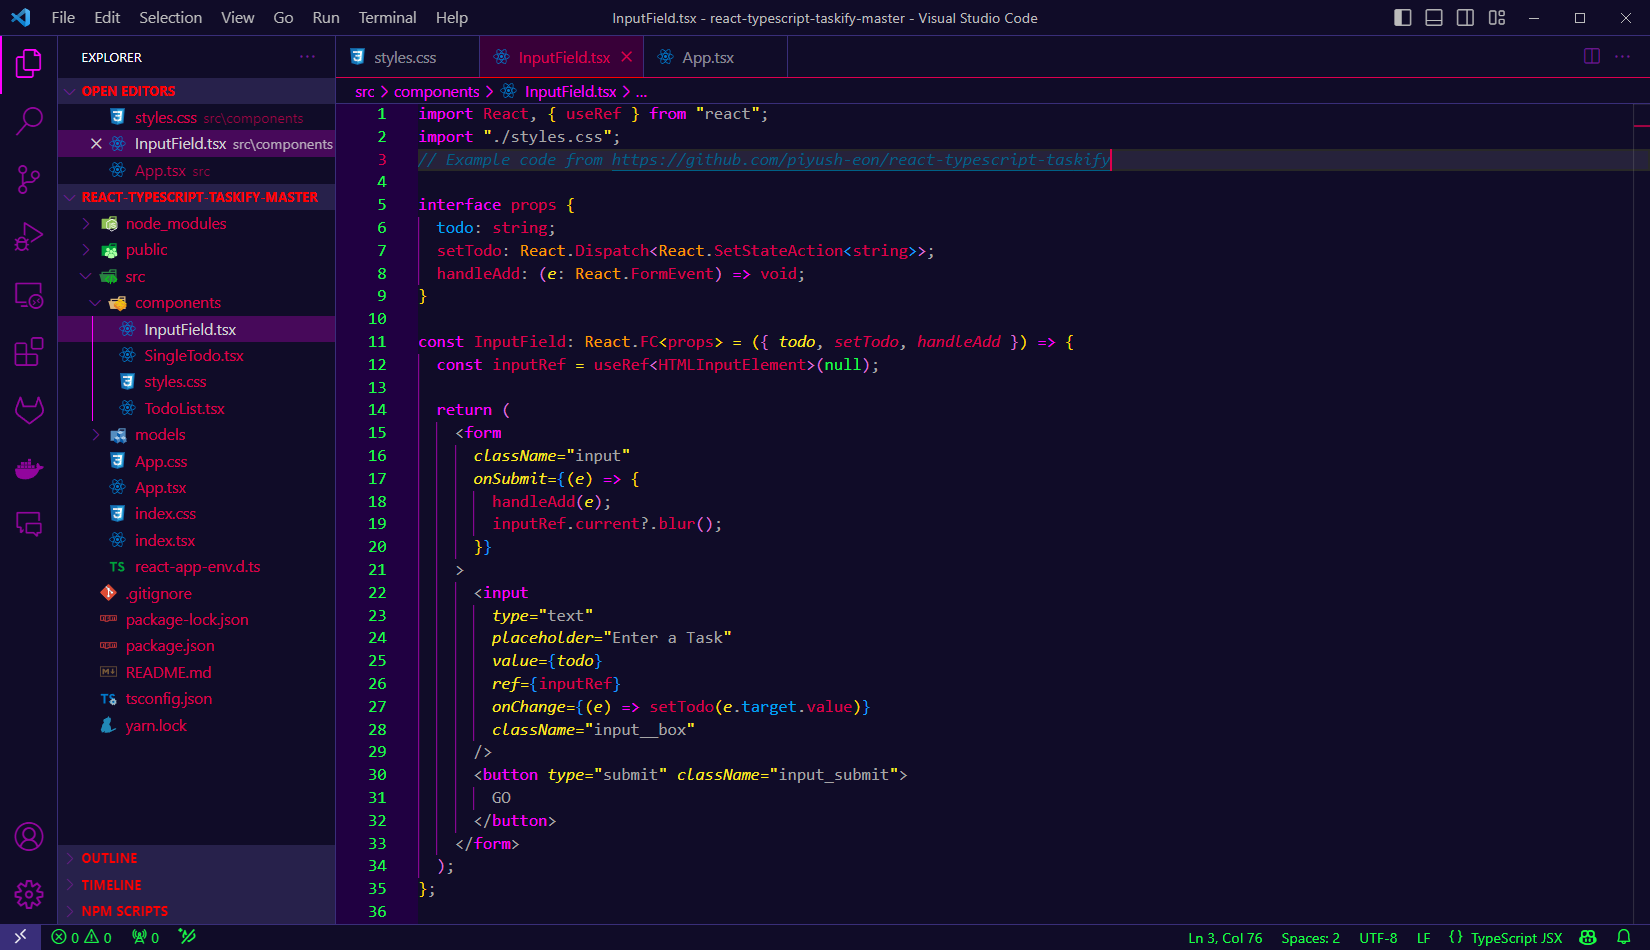Open the Search view
This screenshot has height=950, width=1650.
click(x=29, y=121)
